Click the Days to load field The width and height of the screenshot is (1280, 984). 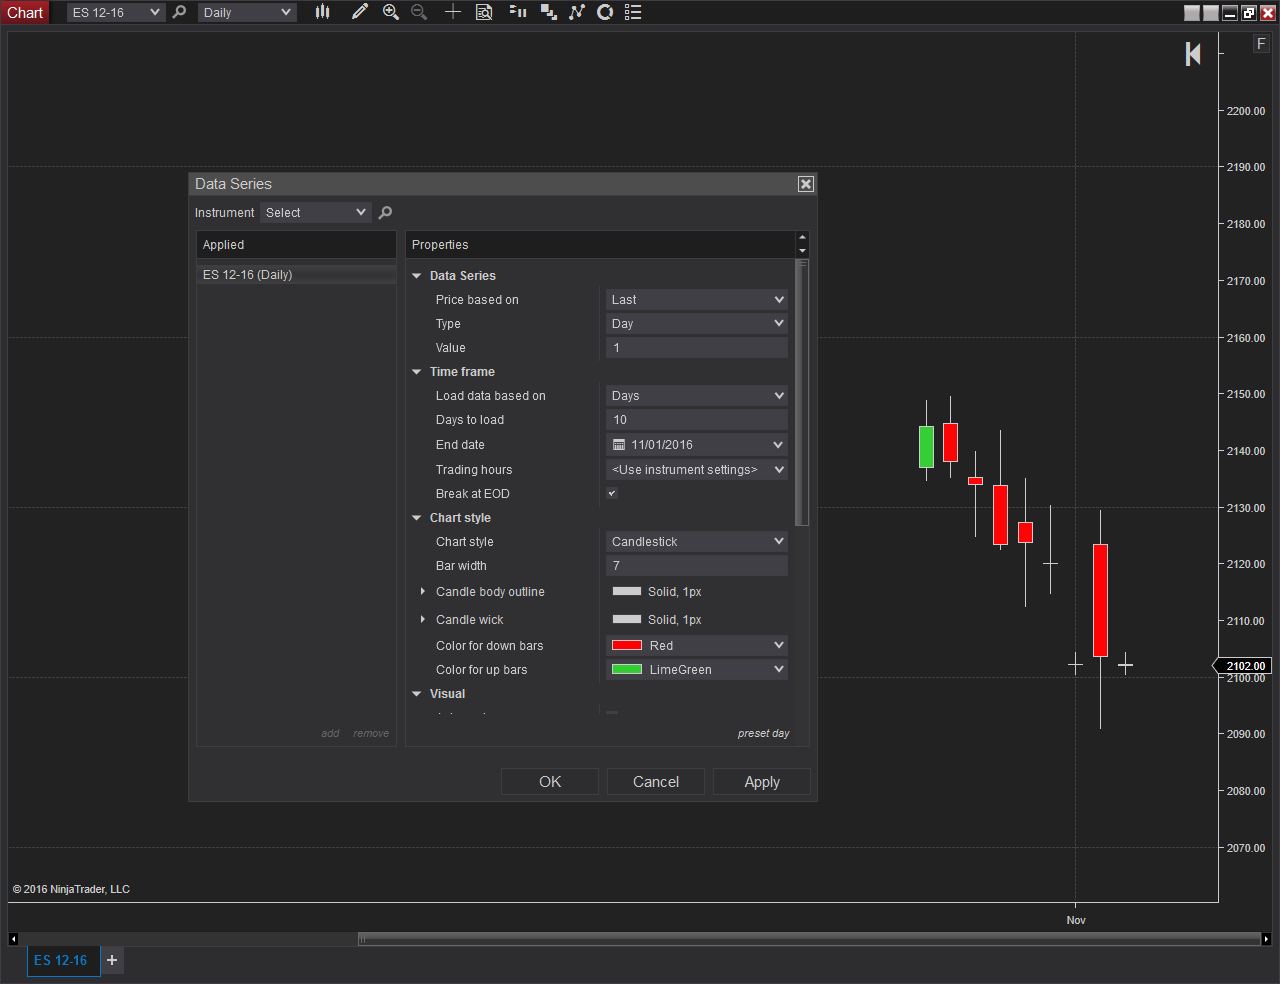(x=697, y=420)
